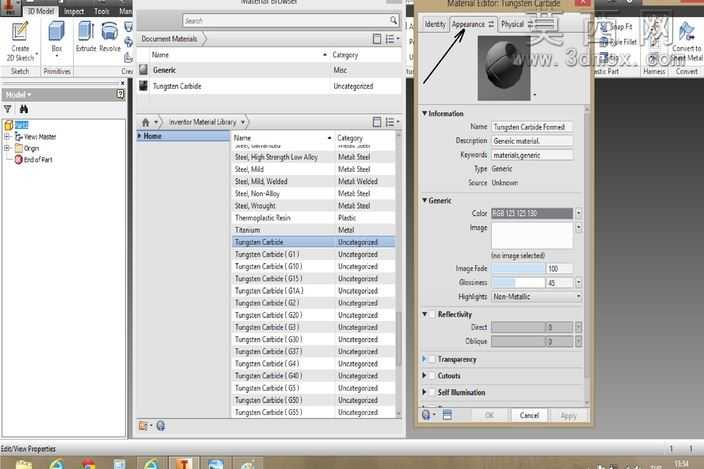Open the Model browser help icon

click(120, 94)
